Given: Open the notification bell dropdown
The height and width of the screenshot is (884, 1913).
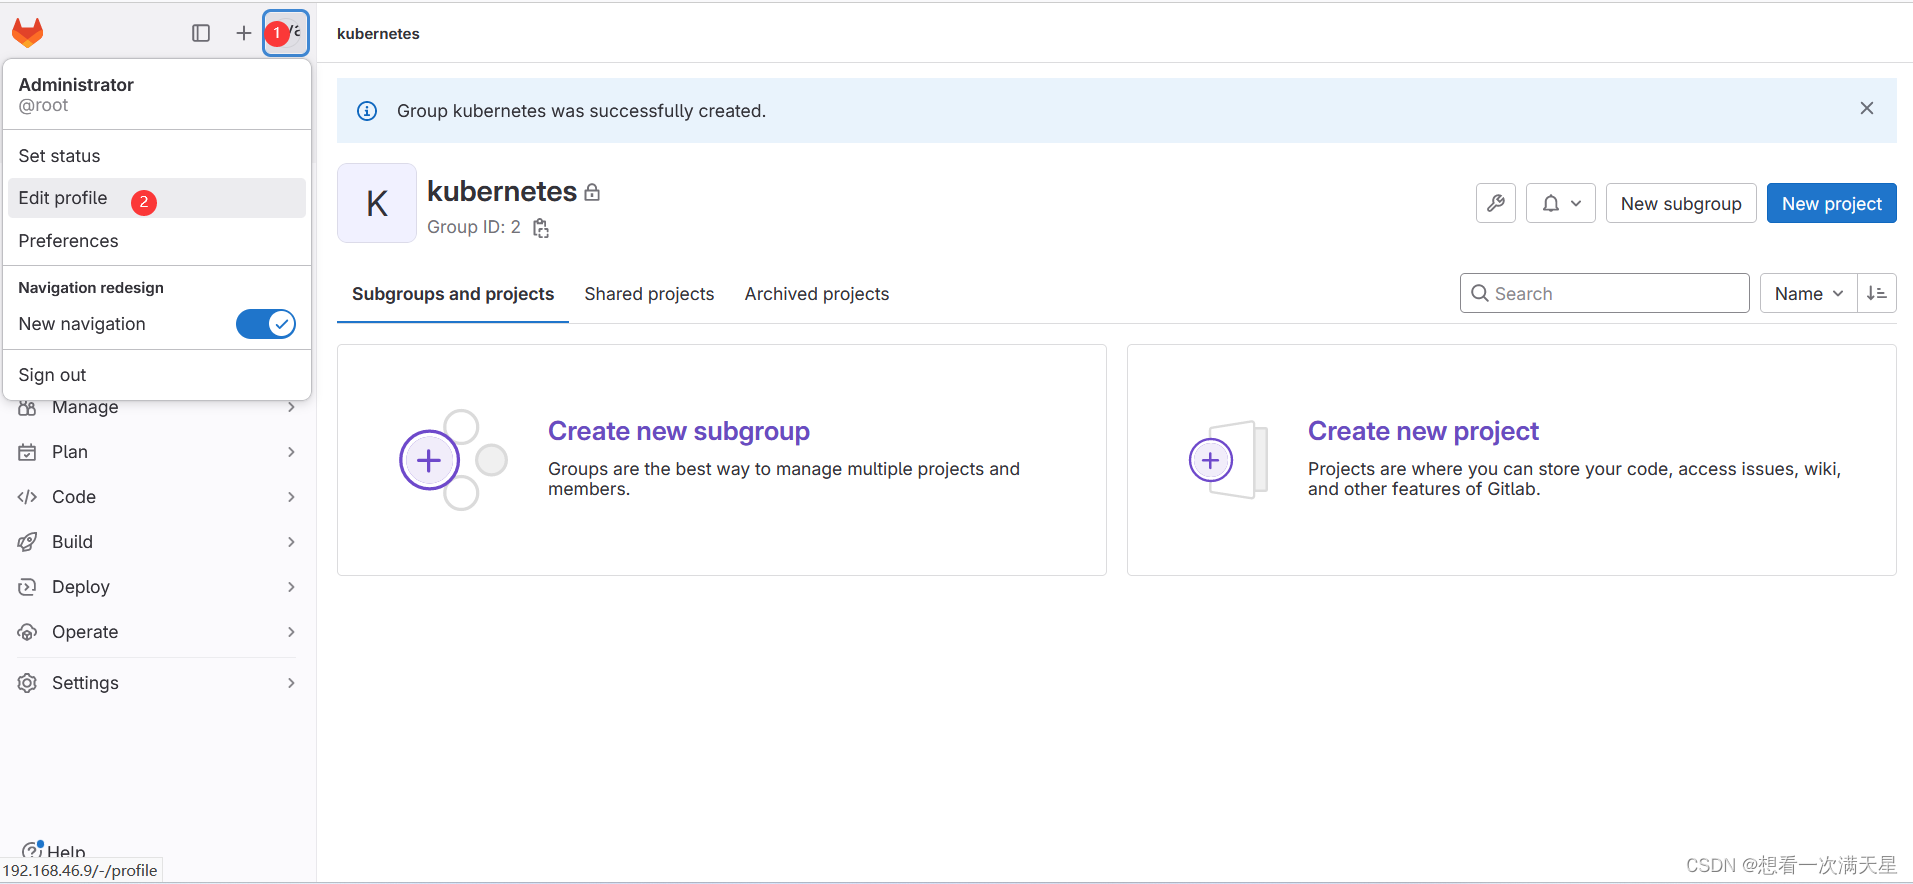Looking at the screenshot, I should tap(1560, 203).
